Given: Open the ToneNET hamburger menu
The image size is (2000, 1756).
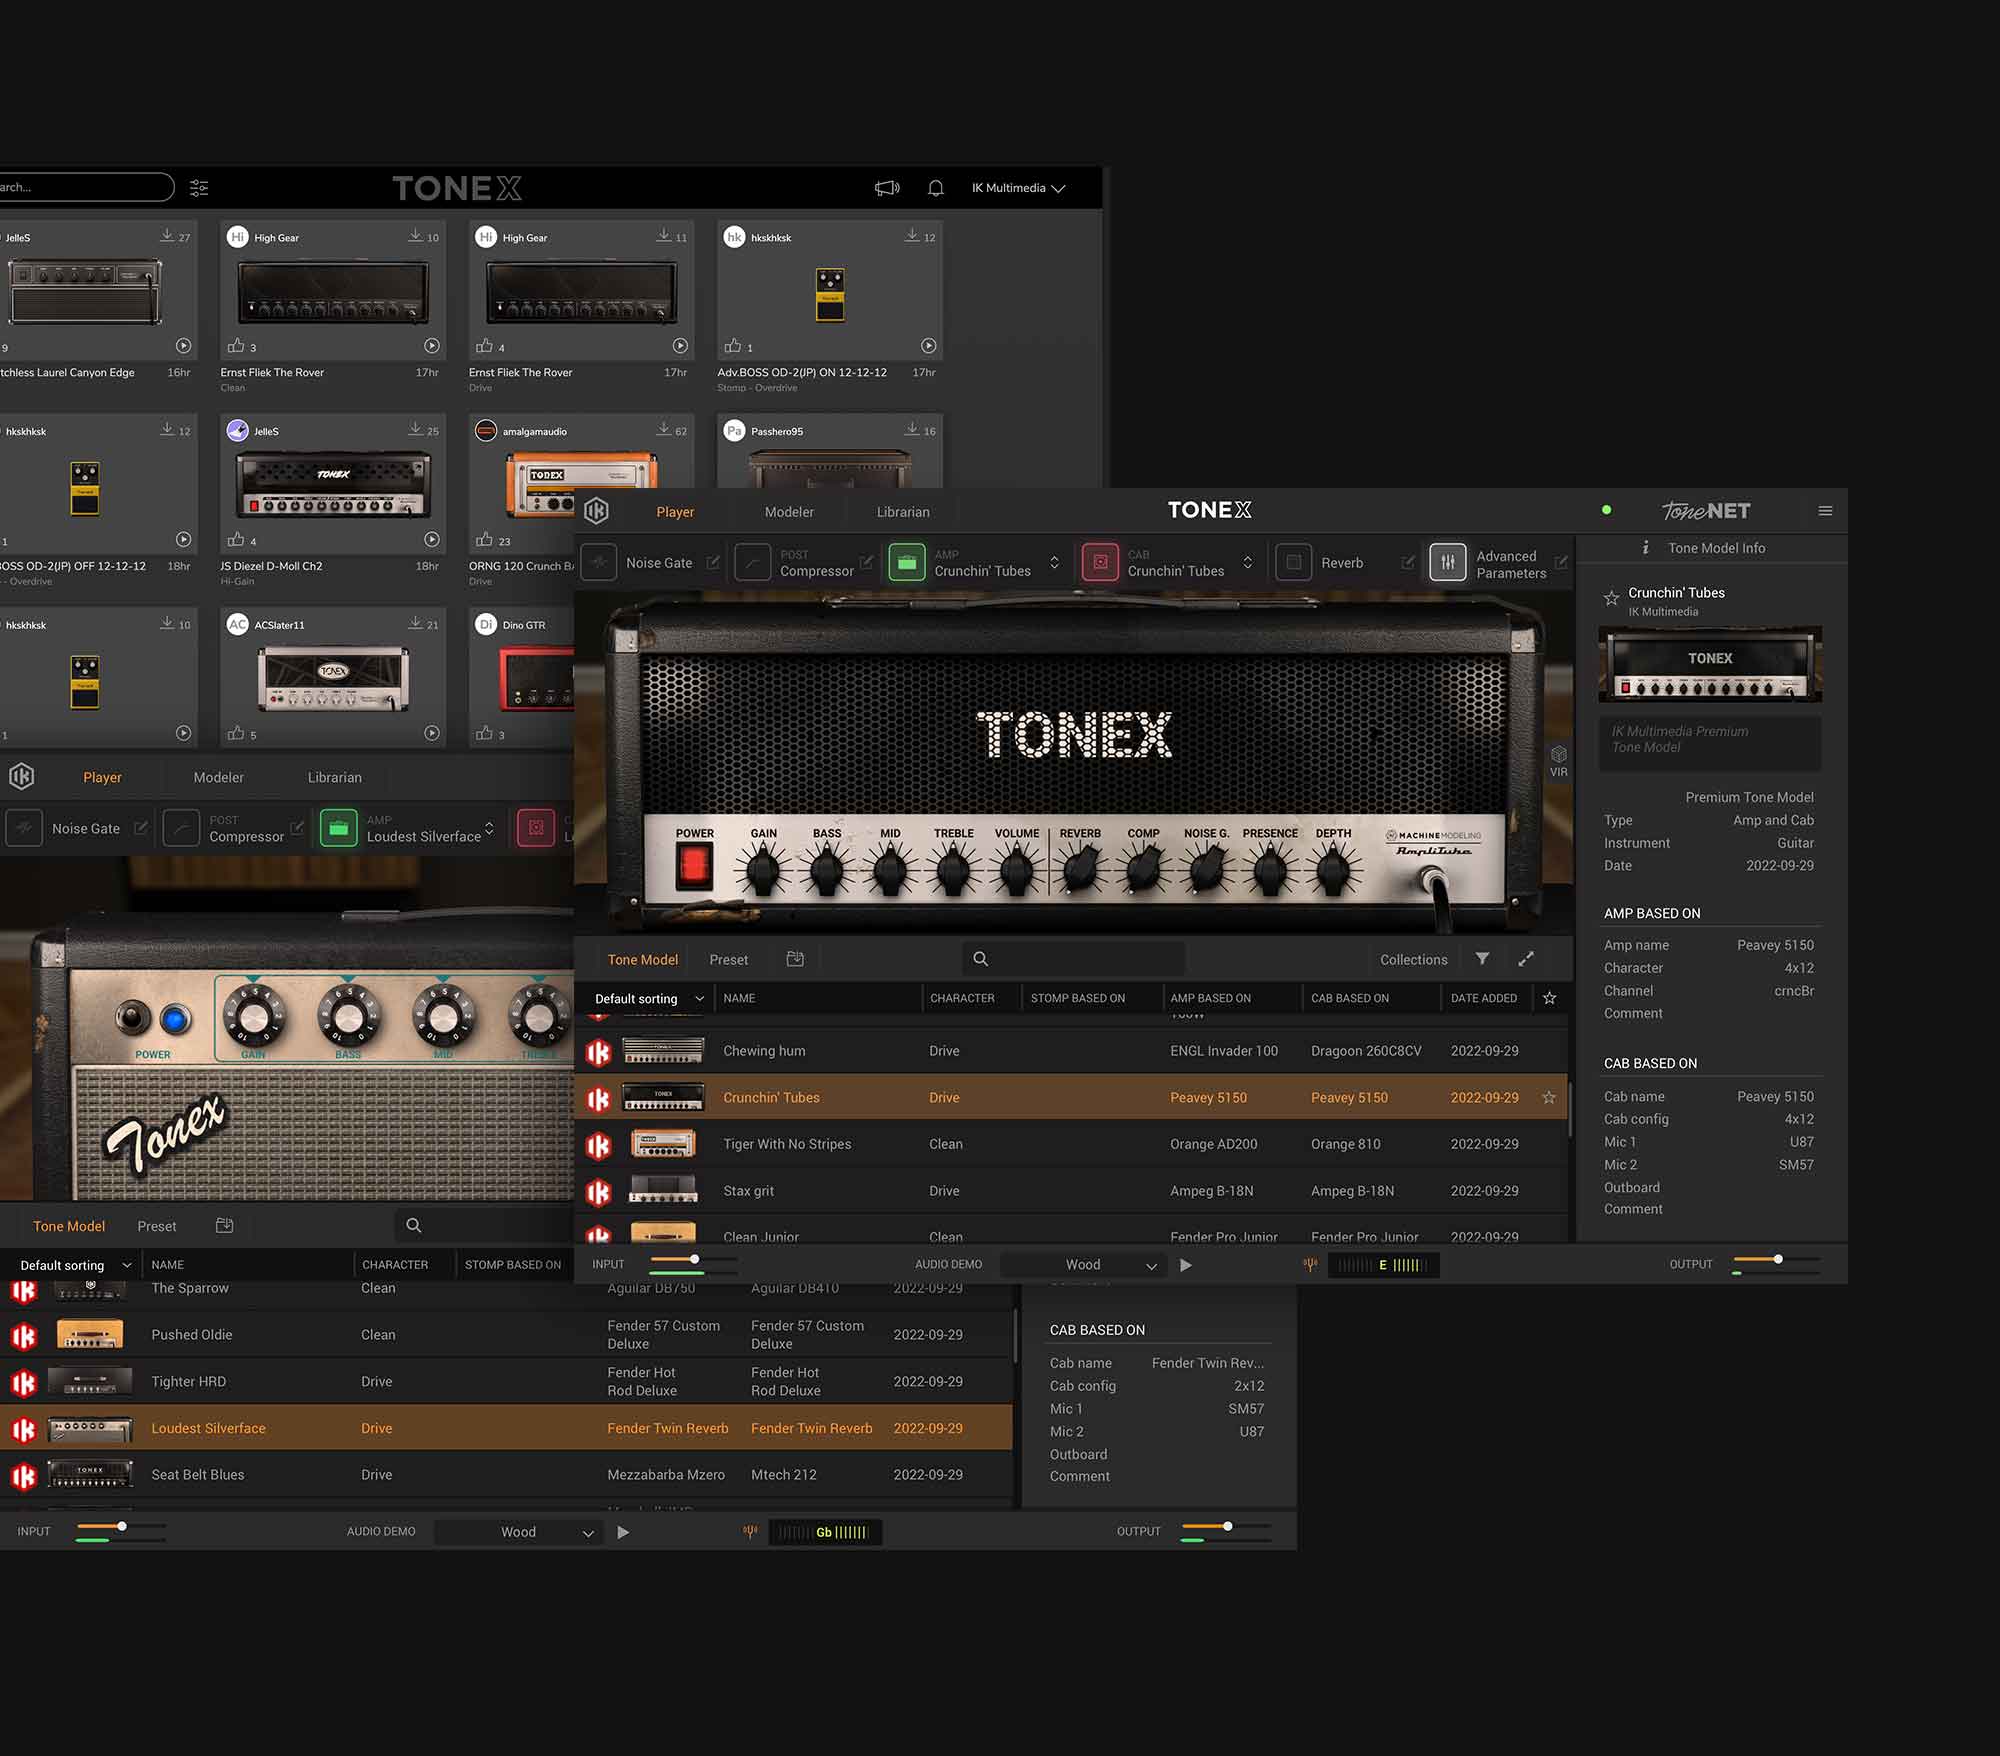Looking at the screenshot, I should pyautogui.click(x=1825, y=511).
